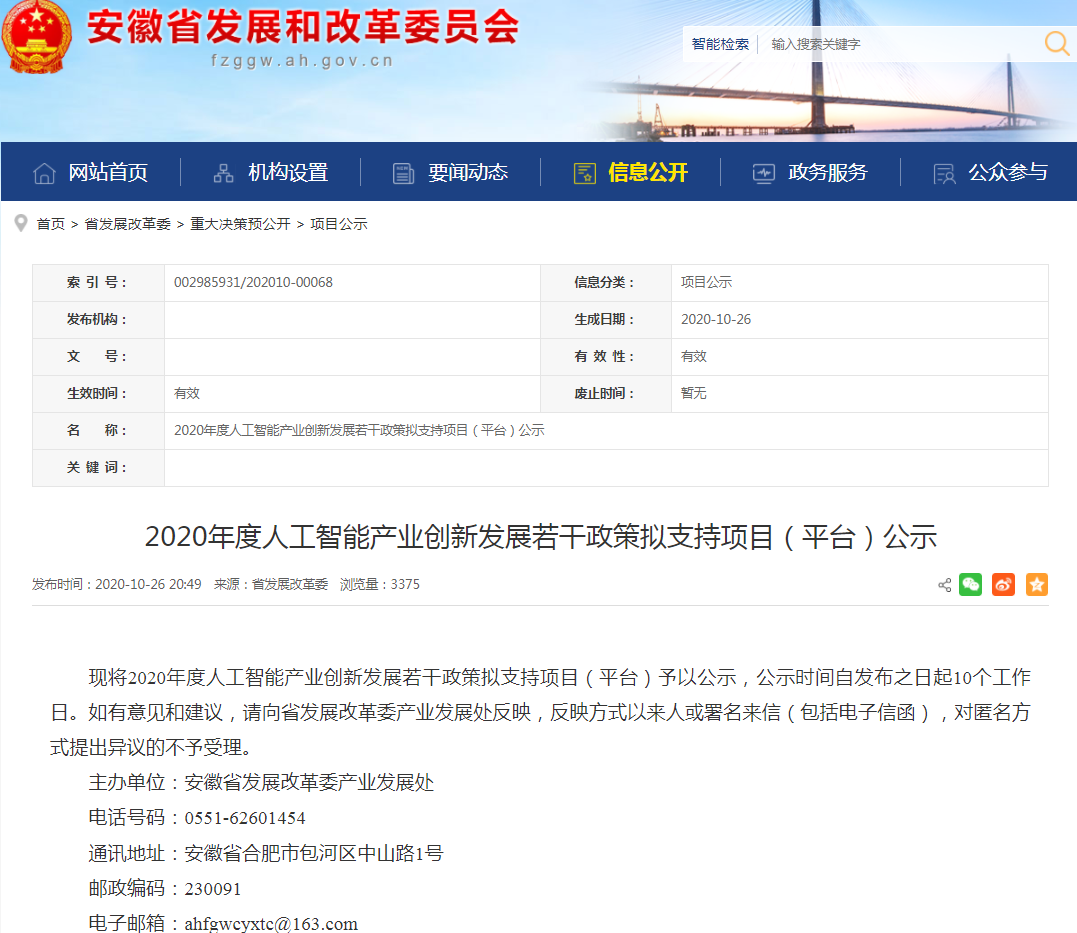
Task: Click the share icon beside WeChat
Action: pos(944,585)
